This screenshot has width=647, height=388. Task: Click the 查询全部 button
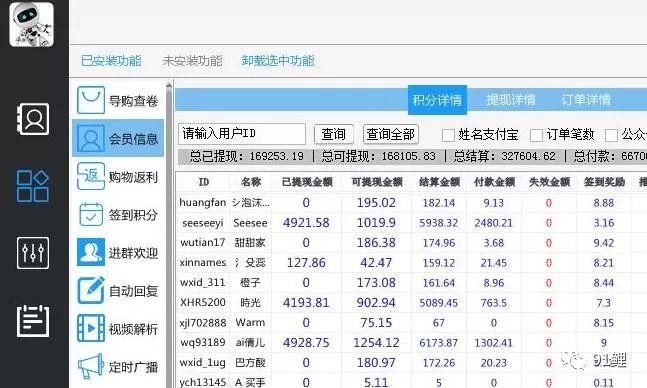point(390,134)
